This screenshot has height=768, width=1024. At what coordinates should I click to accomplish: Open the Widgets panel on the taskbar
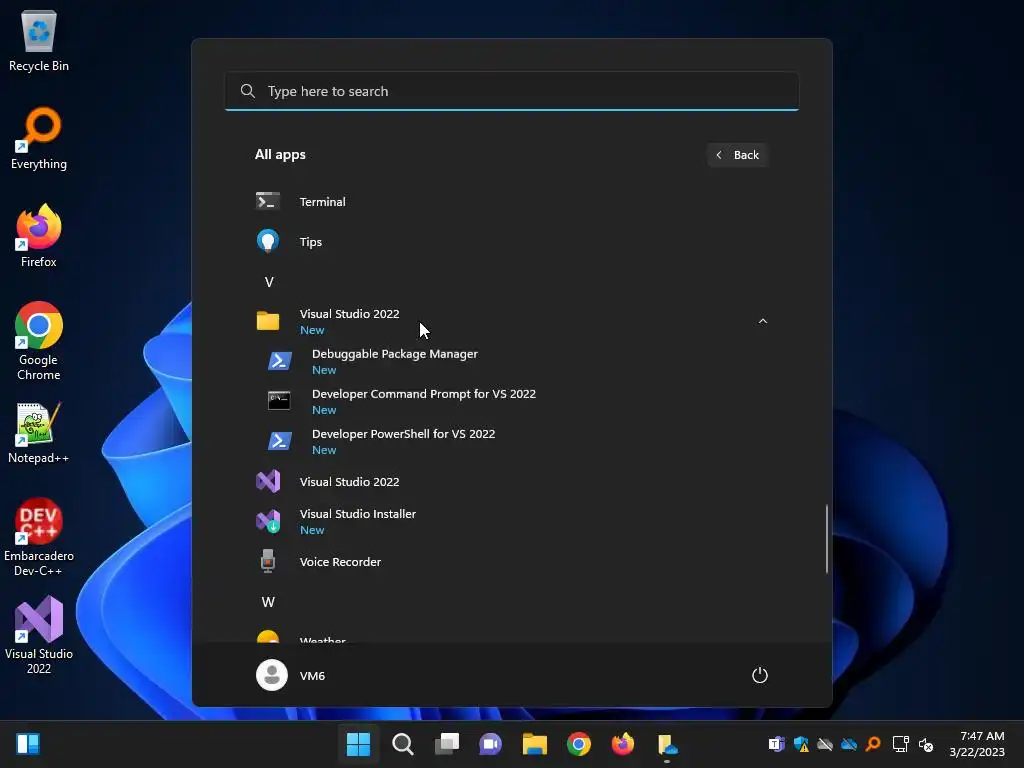point(28,744)
